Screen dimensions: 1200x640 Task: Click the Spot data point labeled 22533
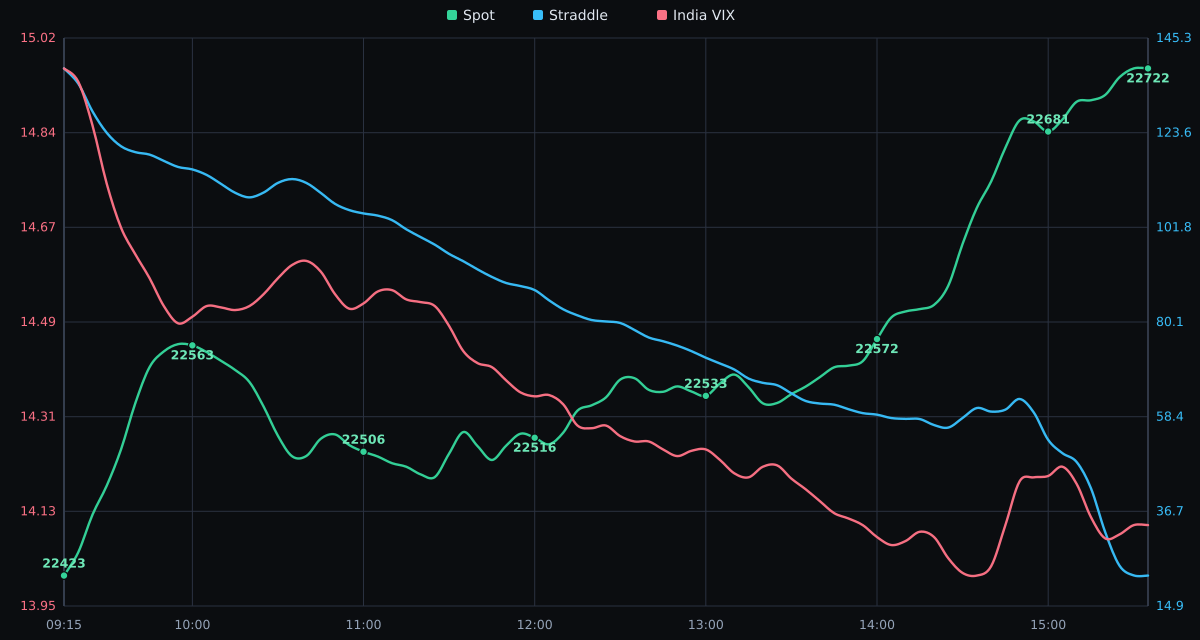click(x=705, y=396)
